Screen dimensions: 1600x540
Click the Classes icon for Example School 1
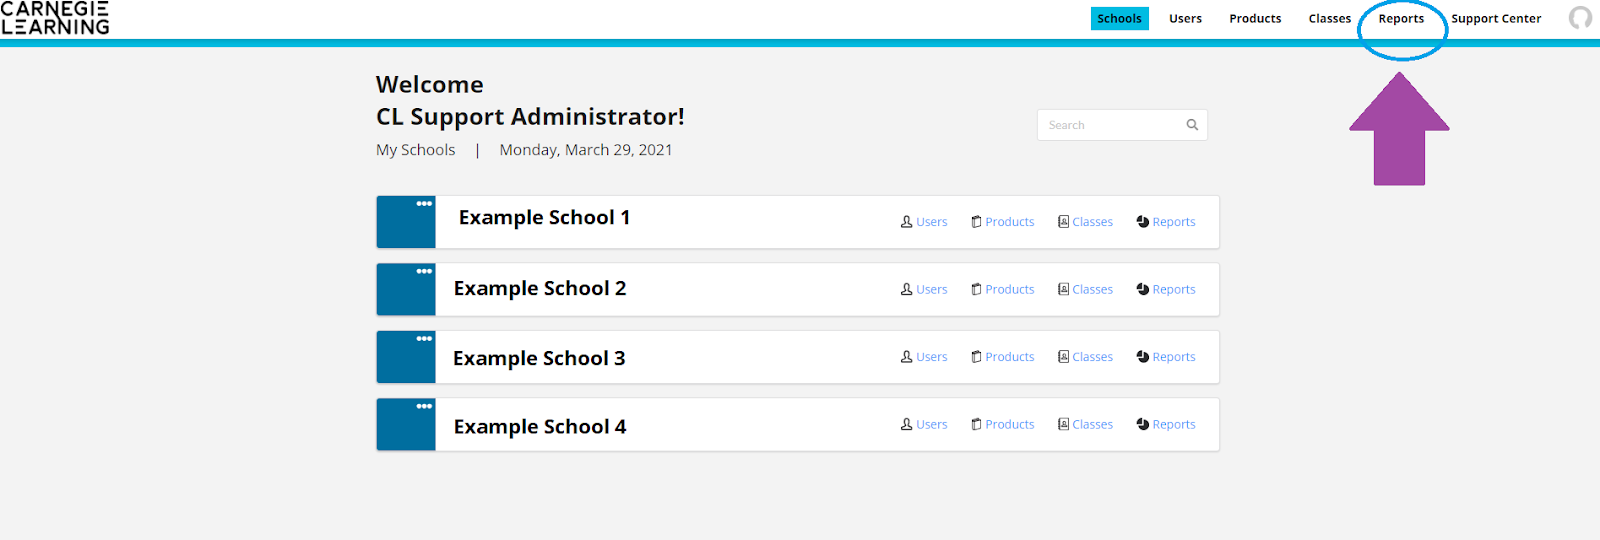click(x=1063, y=222)
